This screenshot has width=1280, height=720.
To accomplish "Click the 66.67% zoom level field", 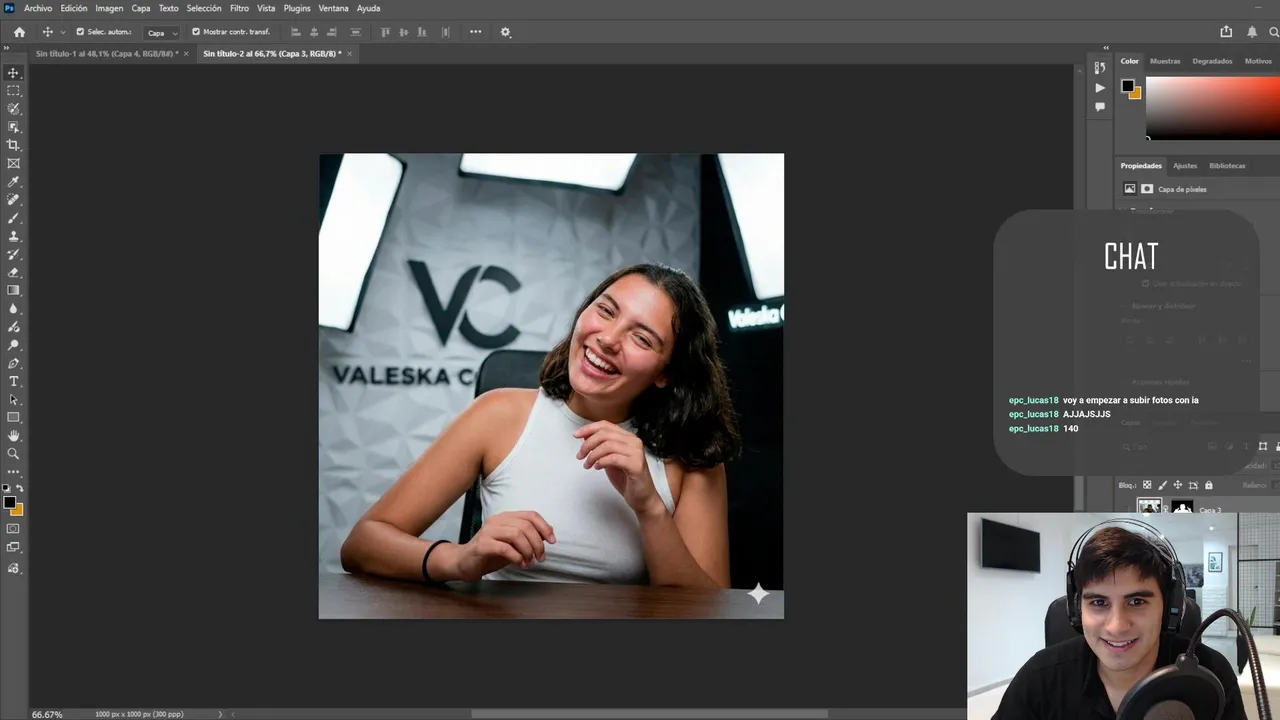I will [47, 715].
